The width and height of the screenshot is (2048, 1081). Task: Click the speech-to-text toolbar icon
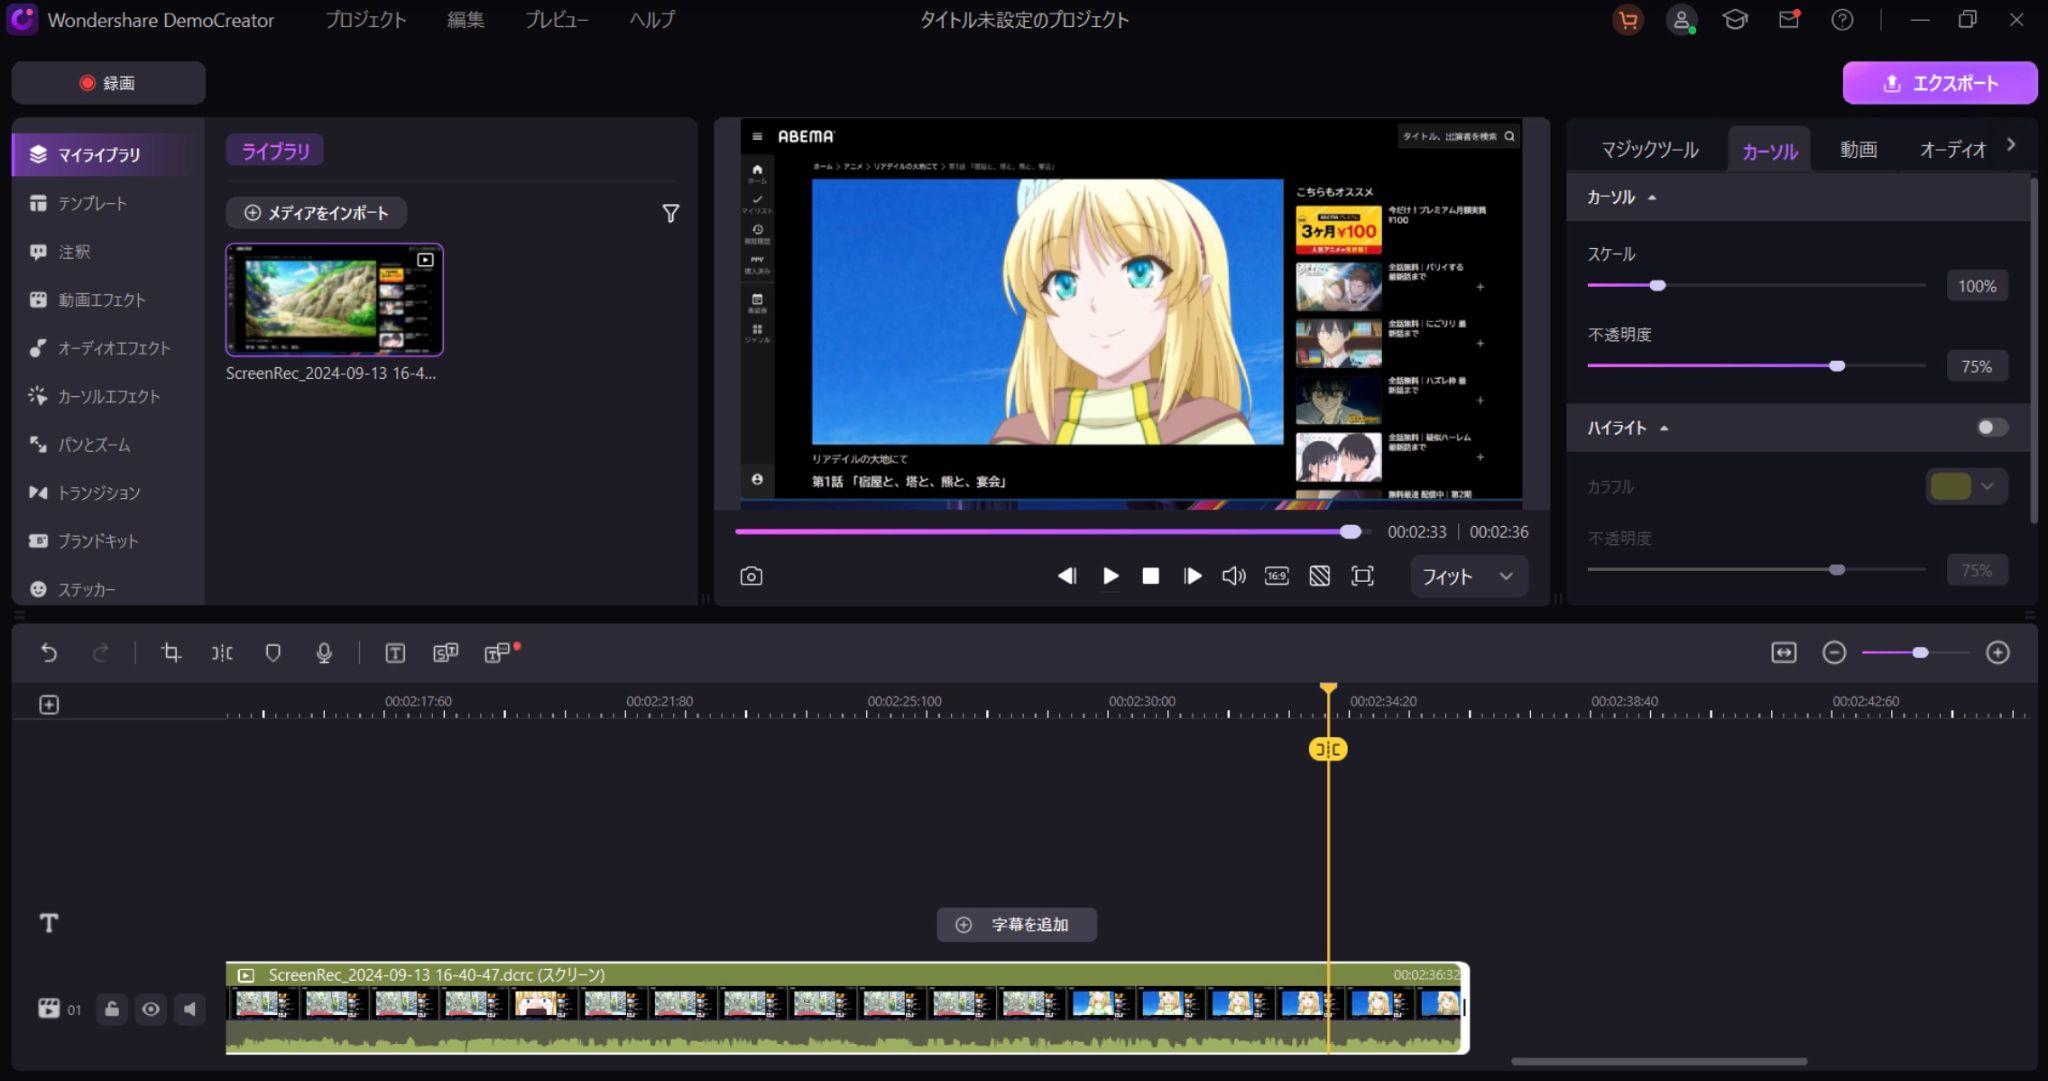click(445, 653)
